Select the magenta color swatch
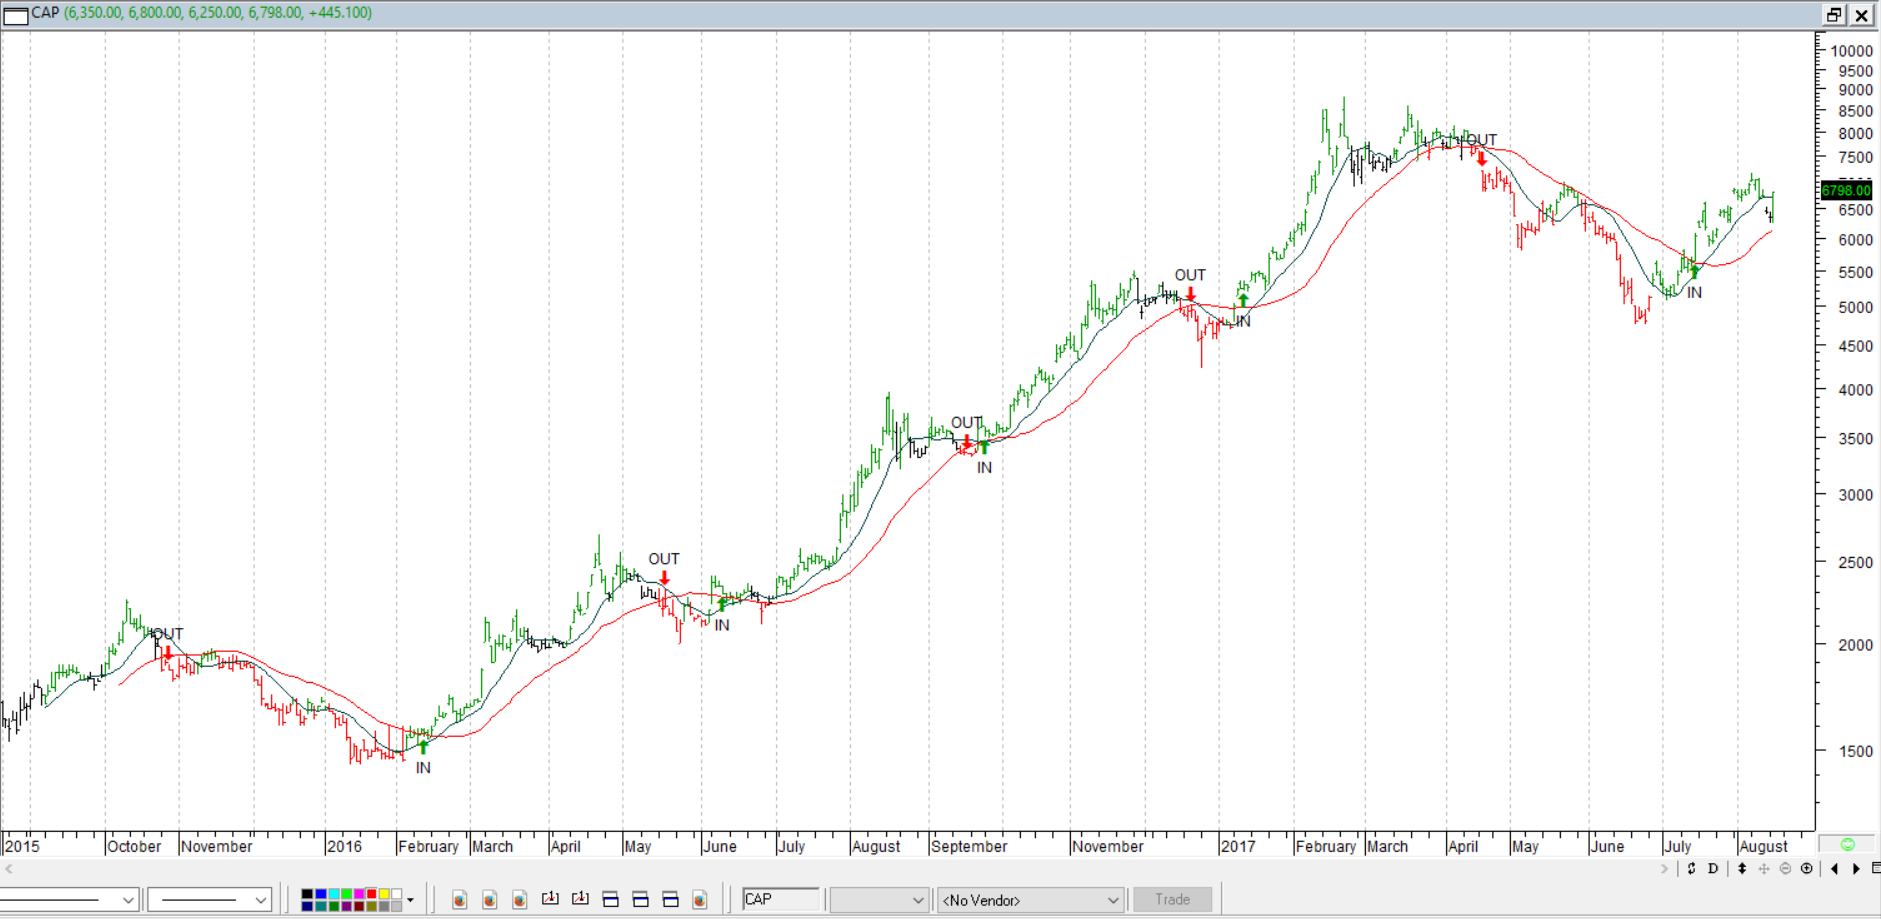Screen dimensions: 1881x919 tap(359, 894)
